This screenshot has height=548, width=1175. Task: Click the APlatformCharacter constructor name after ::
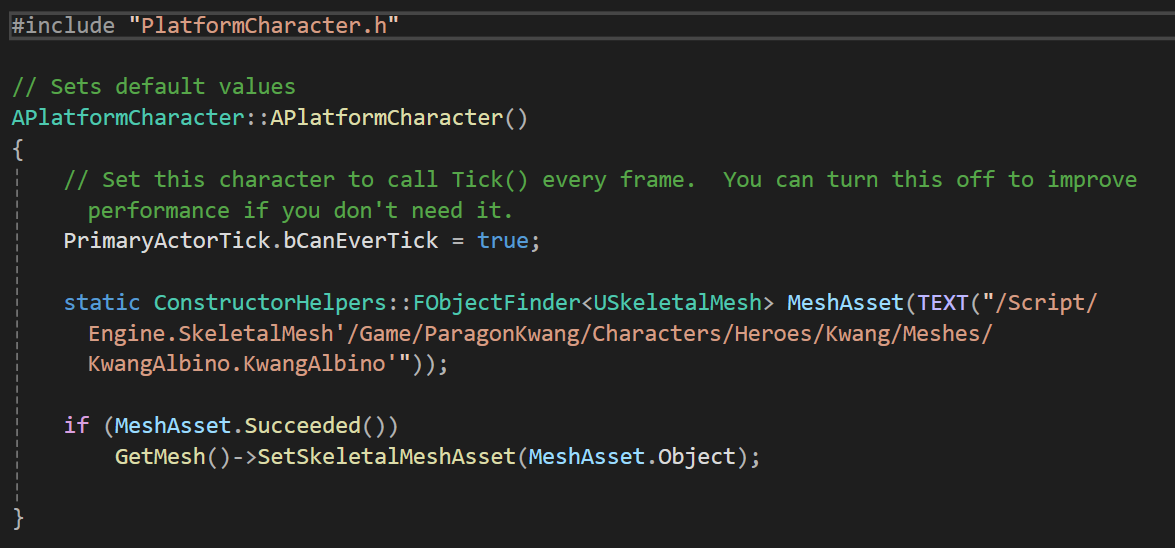(x=387, y=118)
